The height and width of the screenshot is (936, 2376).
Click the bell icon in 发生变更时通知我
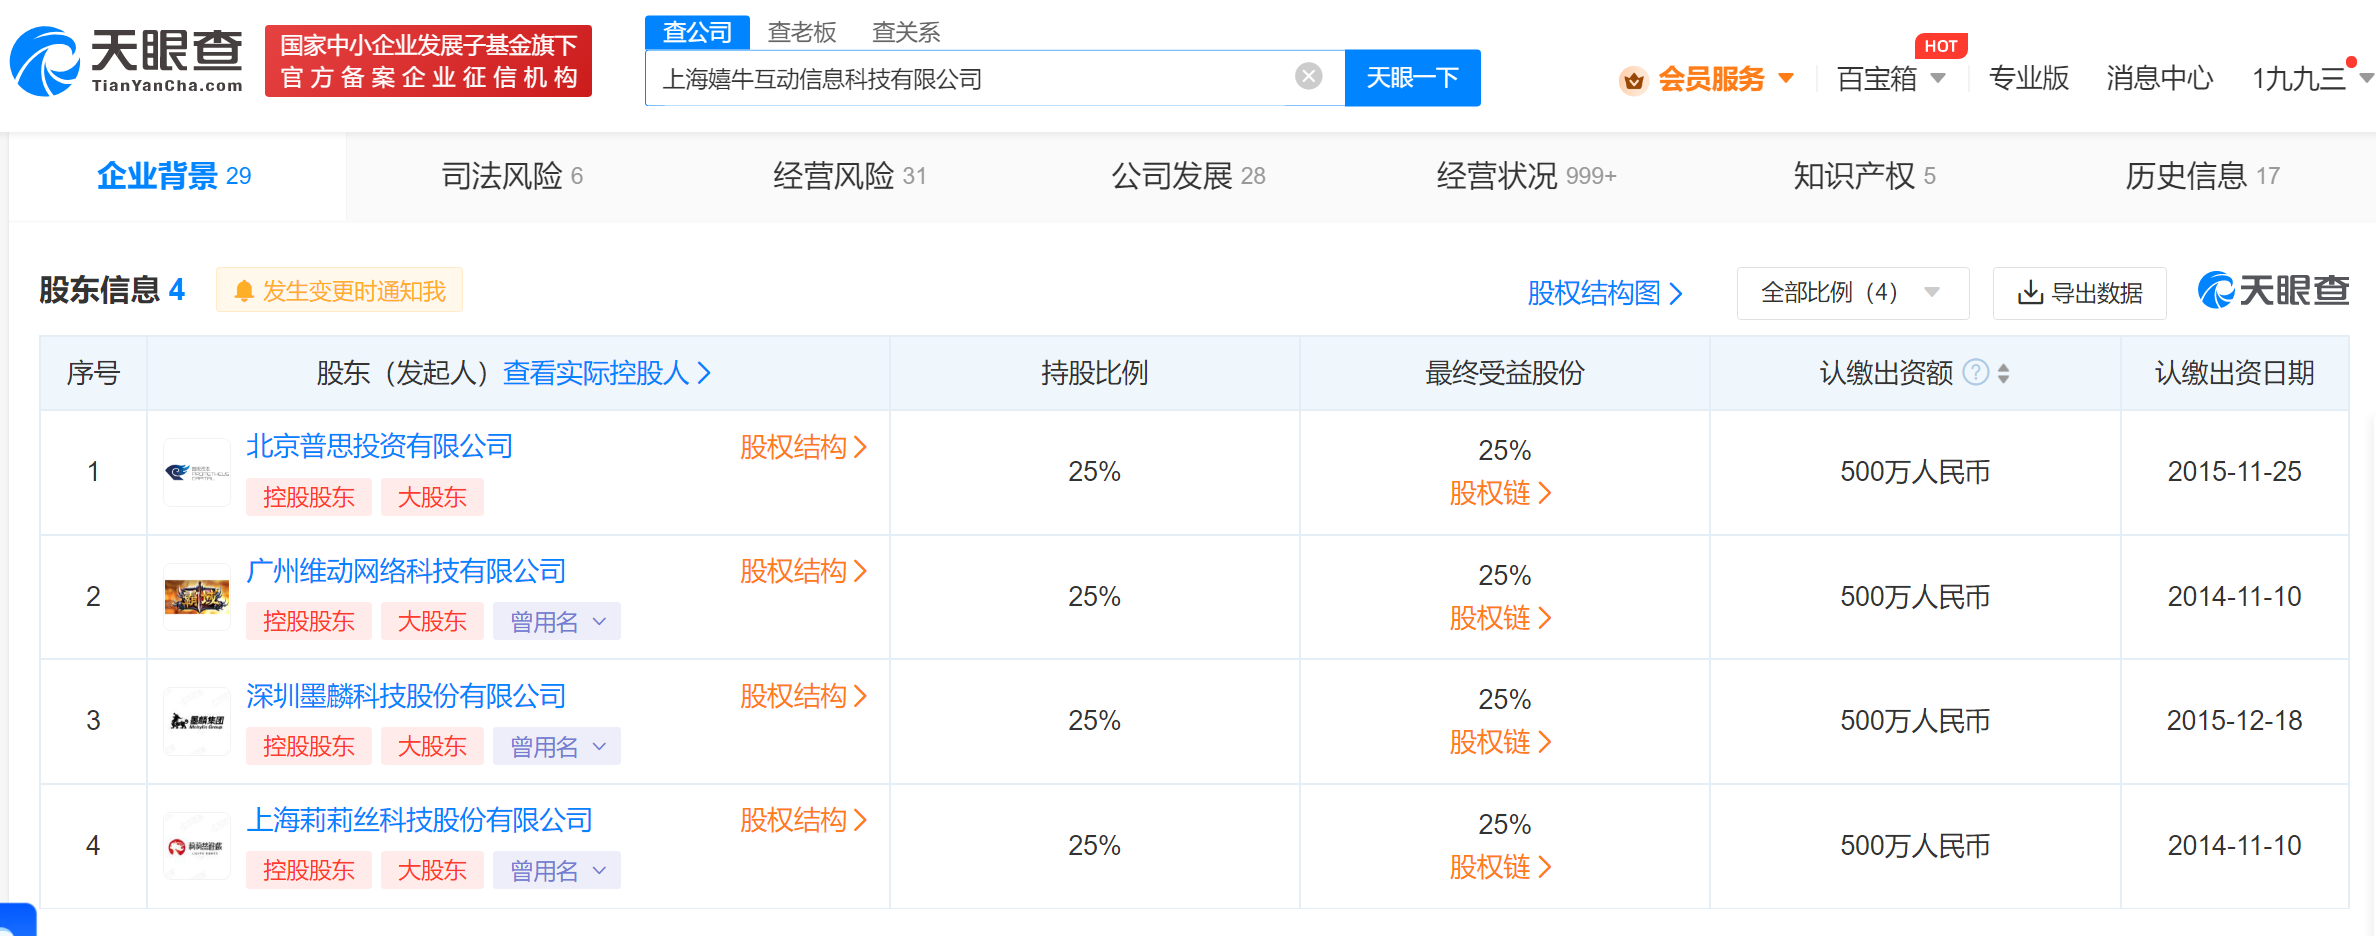(x=243, y=291)
